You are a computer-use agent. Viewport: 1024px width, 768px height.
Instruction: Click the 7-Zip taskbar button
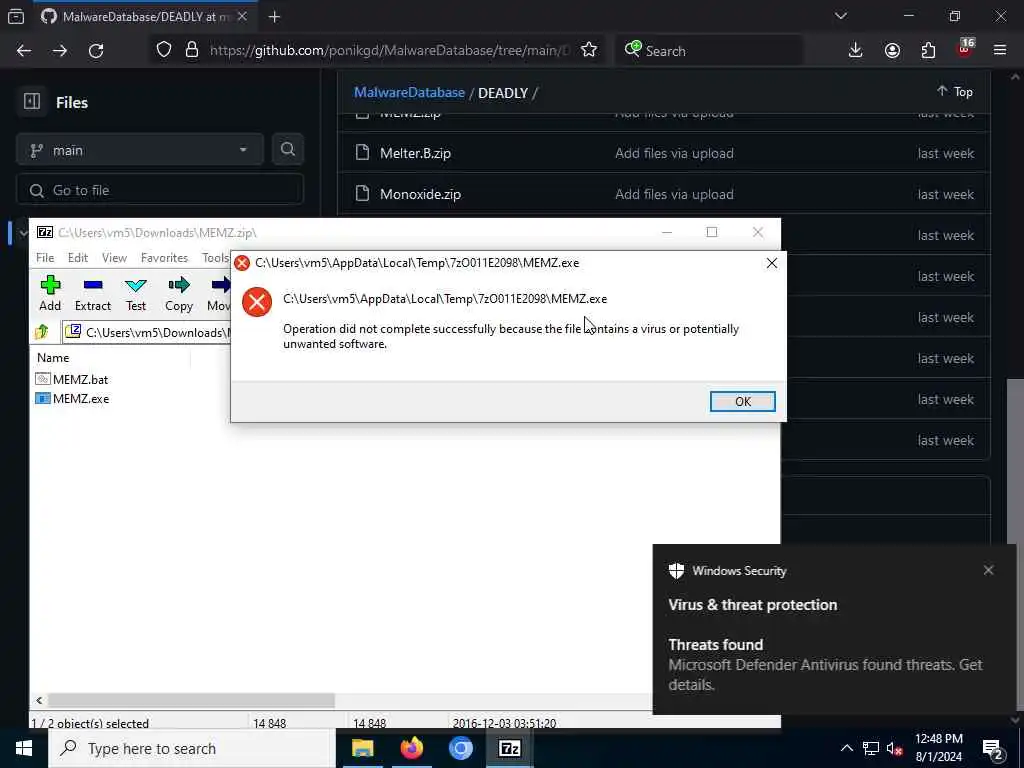[509, 748]
